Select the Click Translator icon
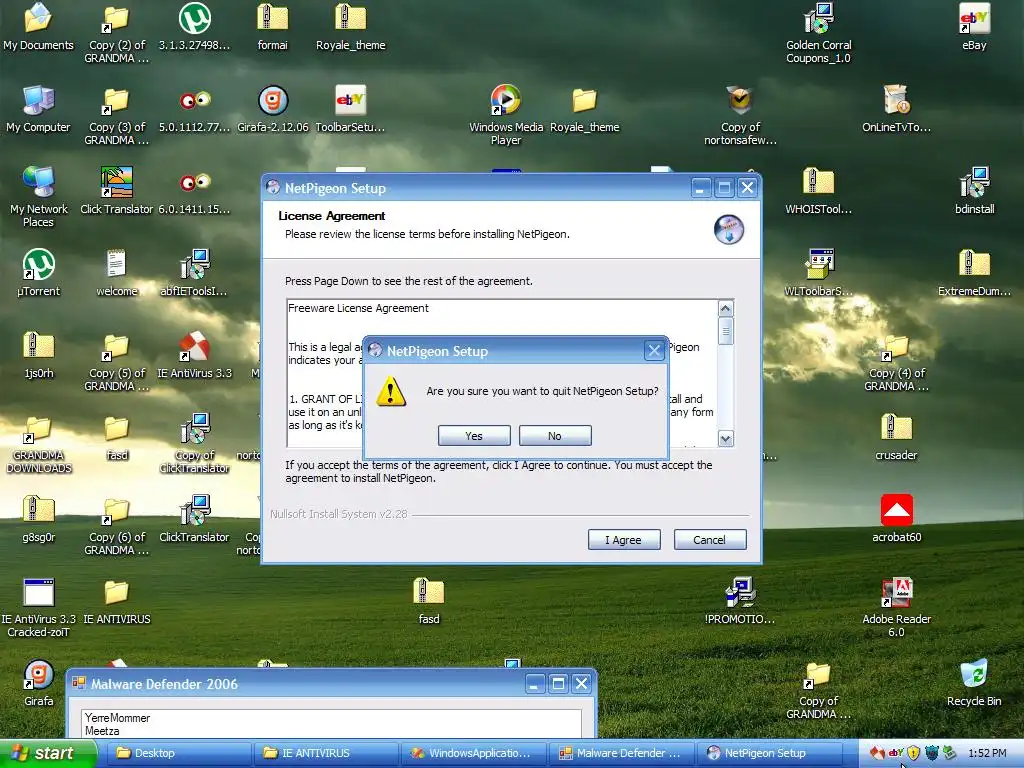The image size is (1024, 768). [116, 191]
